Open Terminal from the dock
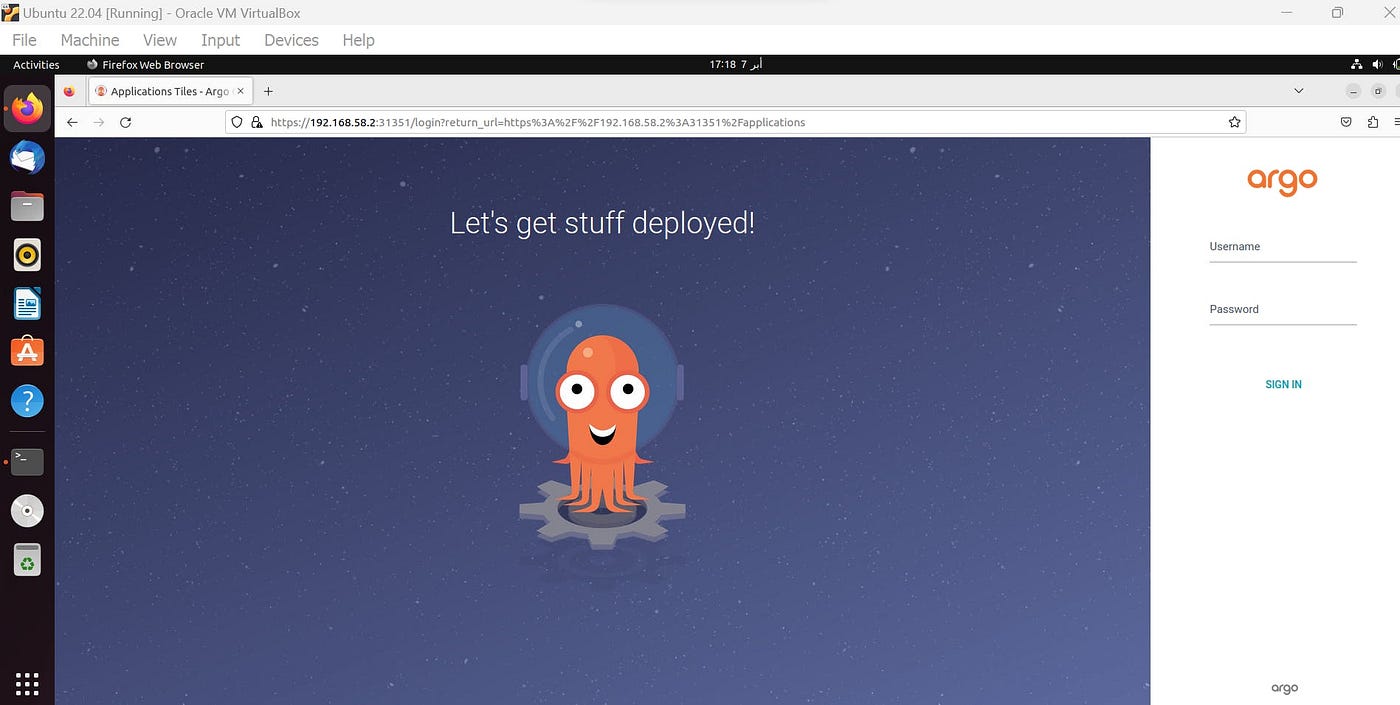 pos(27,461)
